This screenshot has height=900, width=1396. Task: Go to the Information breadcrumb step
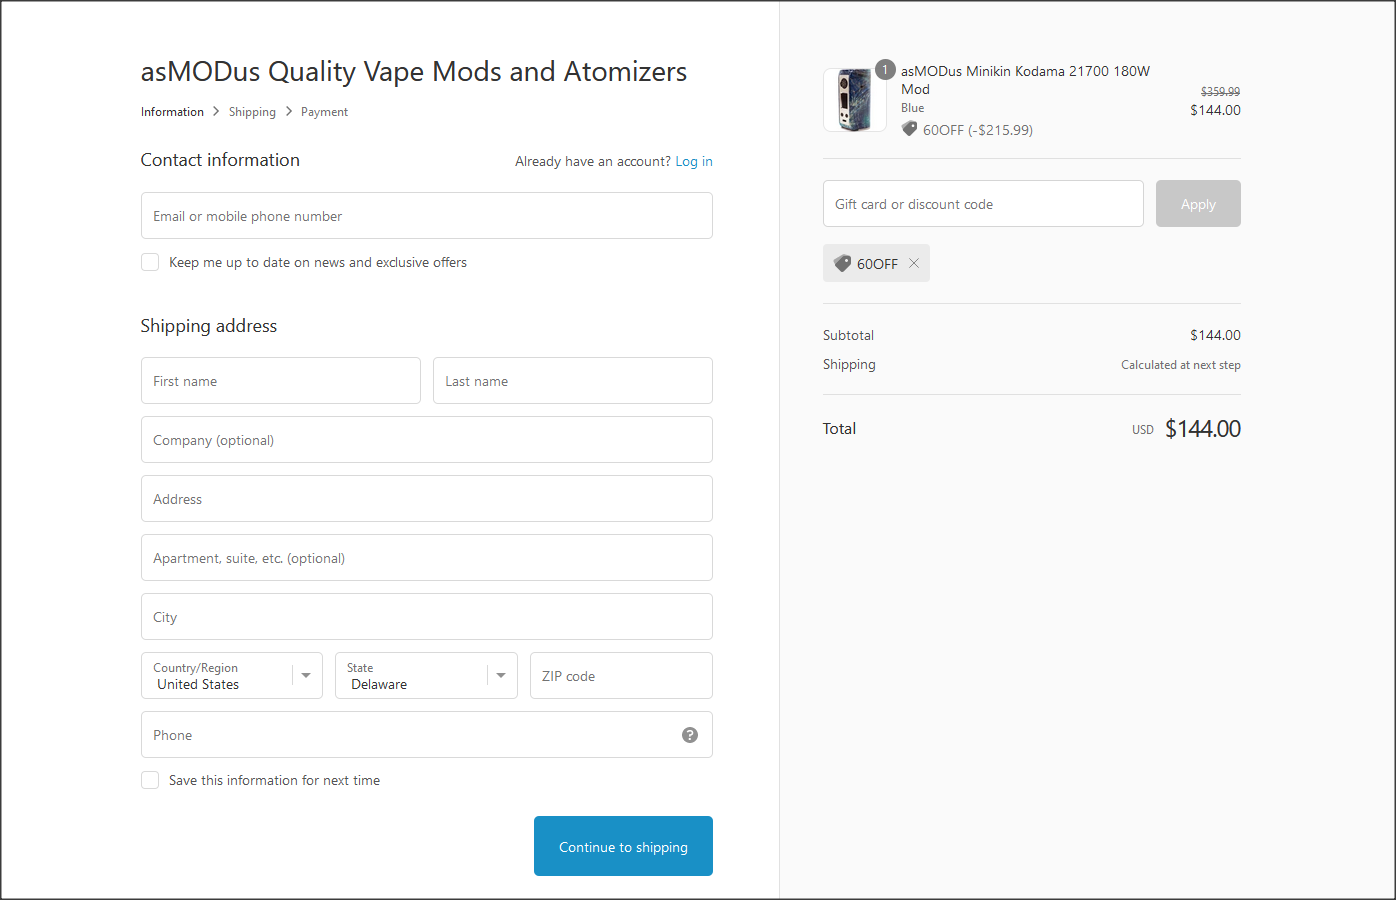tap(172, 112)
